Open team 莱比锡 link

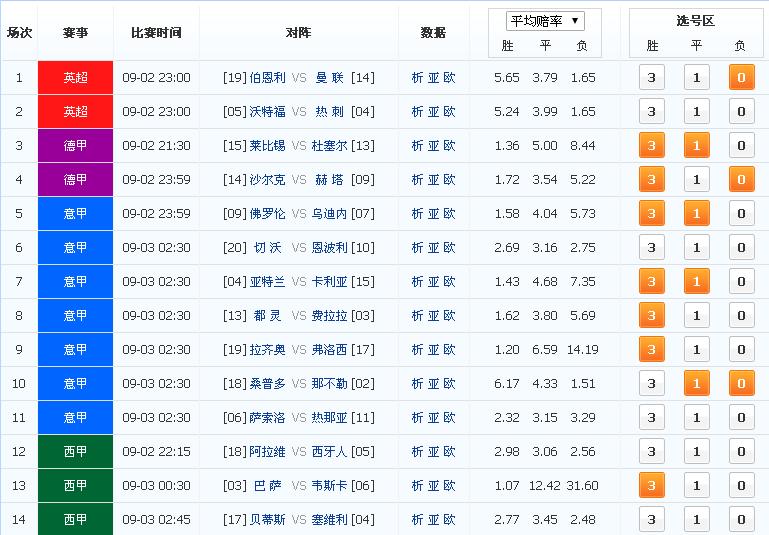pyautogui.click(x=267, y=146)
